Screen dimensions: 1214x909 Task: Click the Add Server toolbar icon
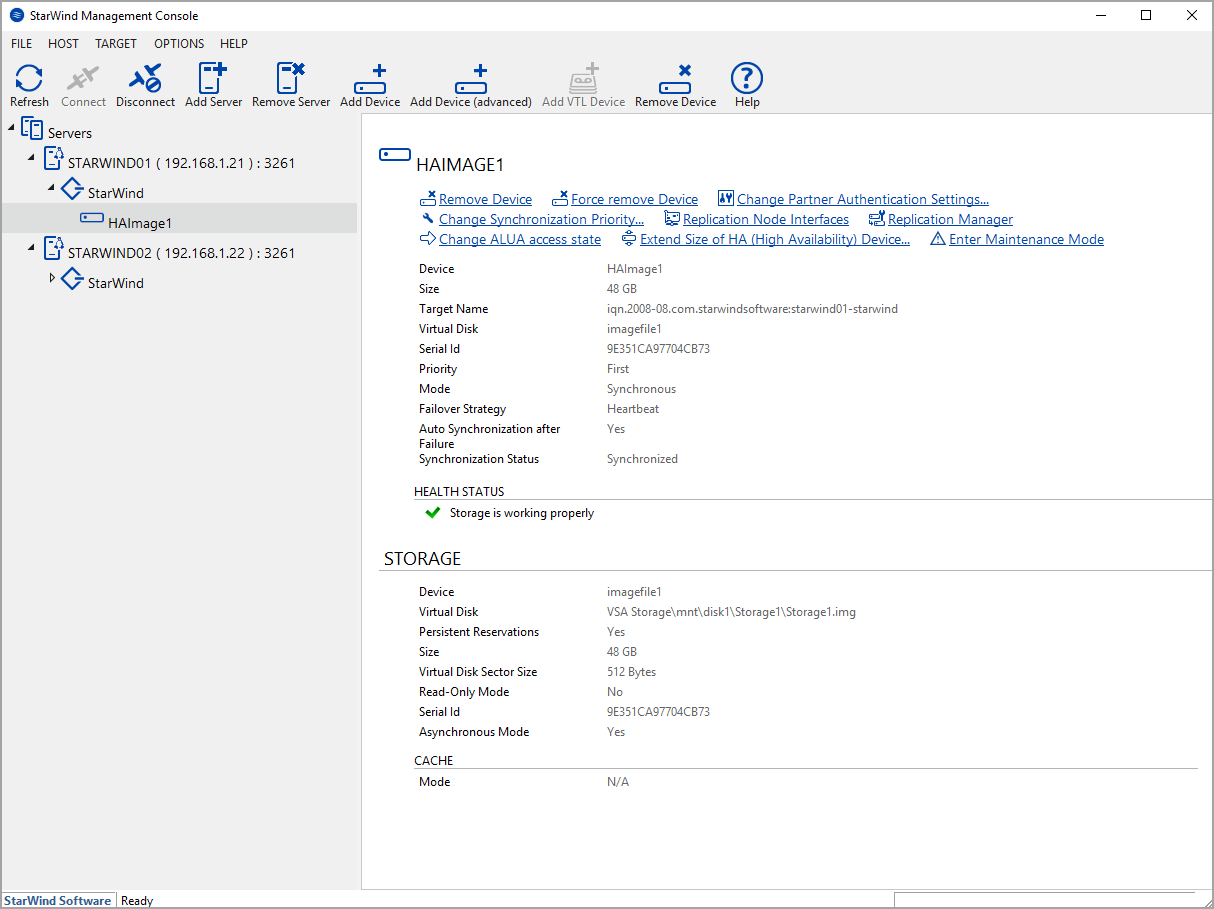pos(213,79)
